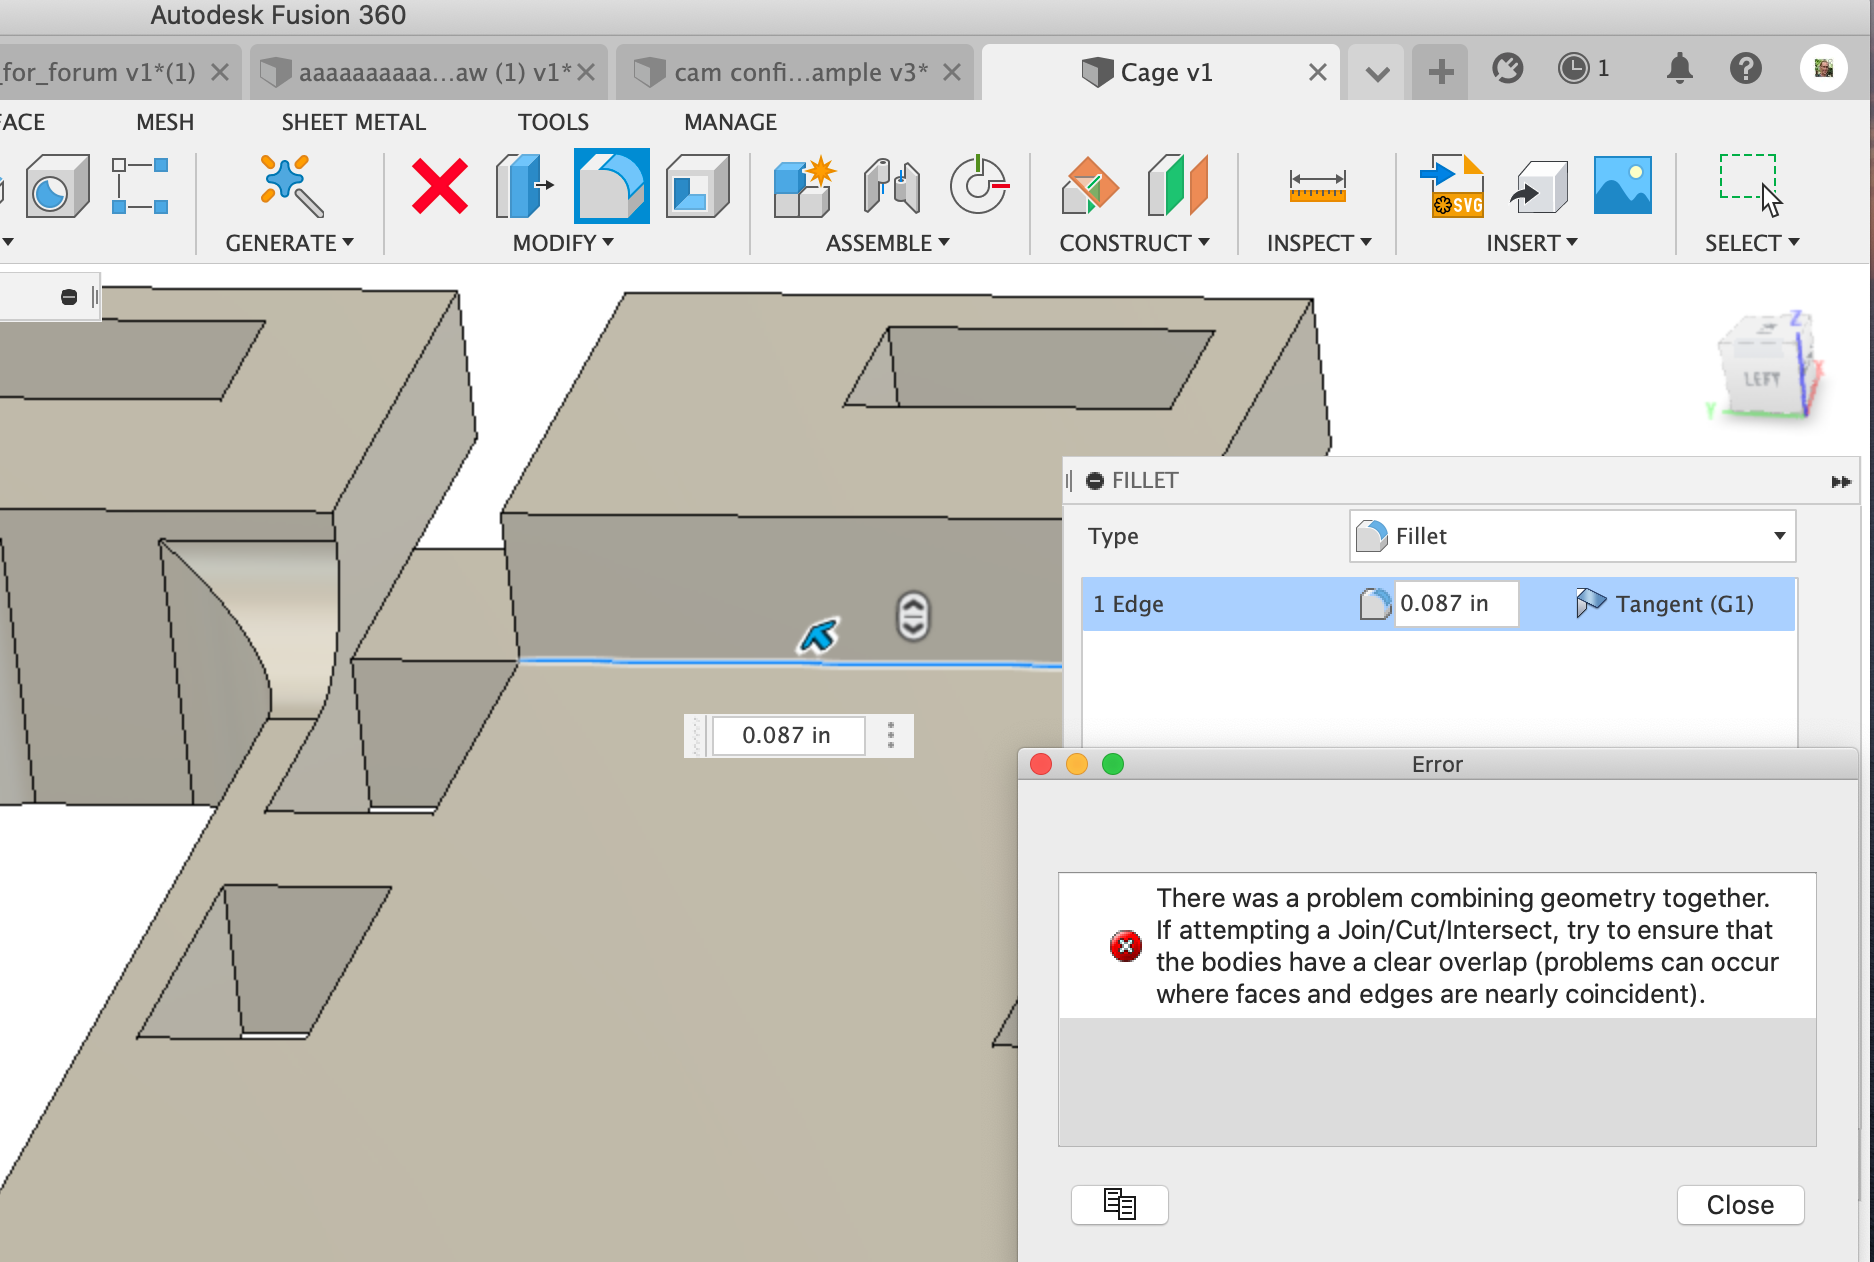Open the Type dropdown showing Fillet
1874x1262 pixels.
coord(1570,536)
